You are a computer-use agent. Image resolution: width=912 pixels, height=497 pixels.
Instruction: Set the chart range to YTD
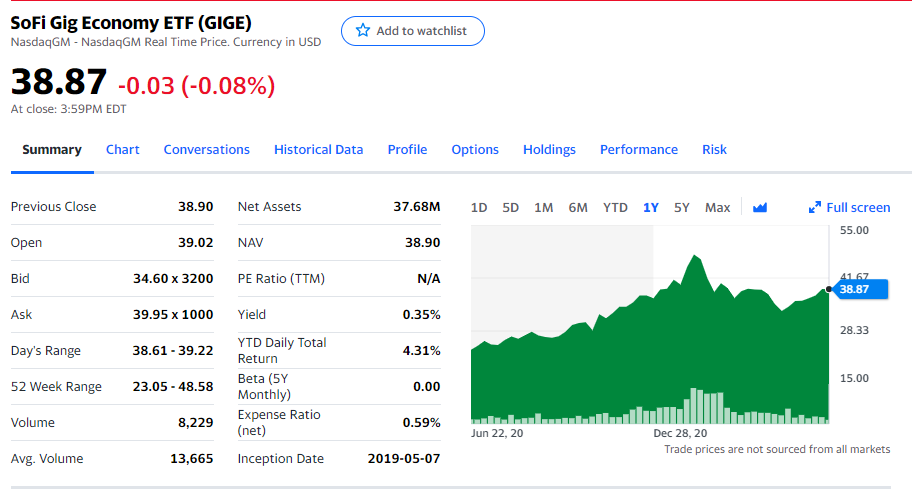tap(615, 208)
